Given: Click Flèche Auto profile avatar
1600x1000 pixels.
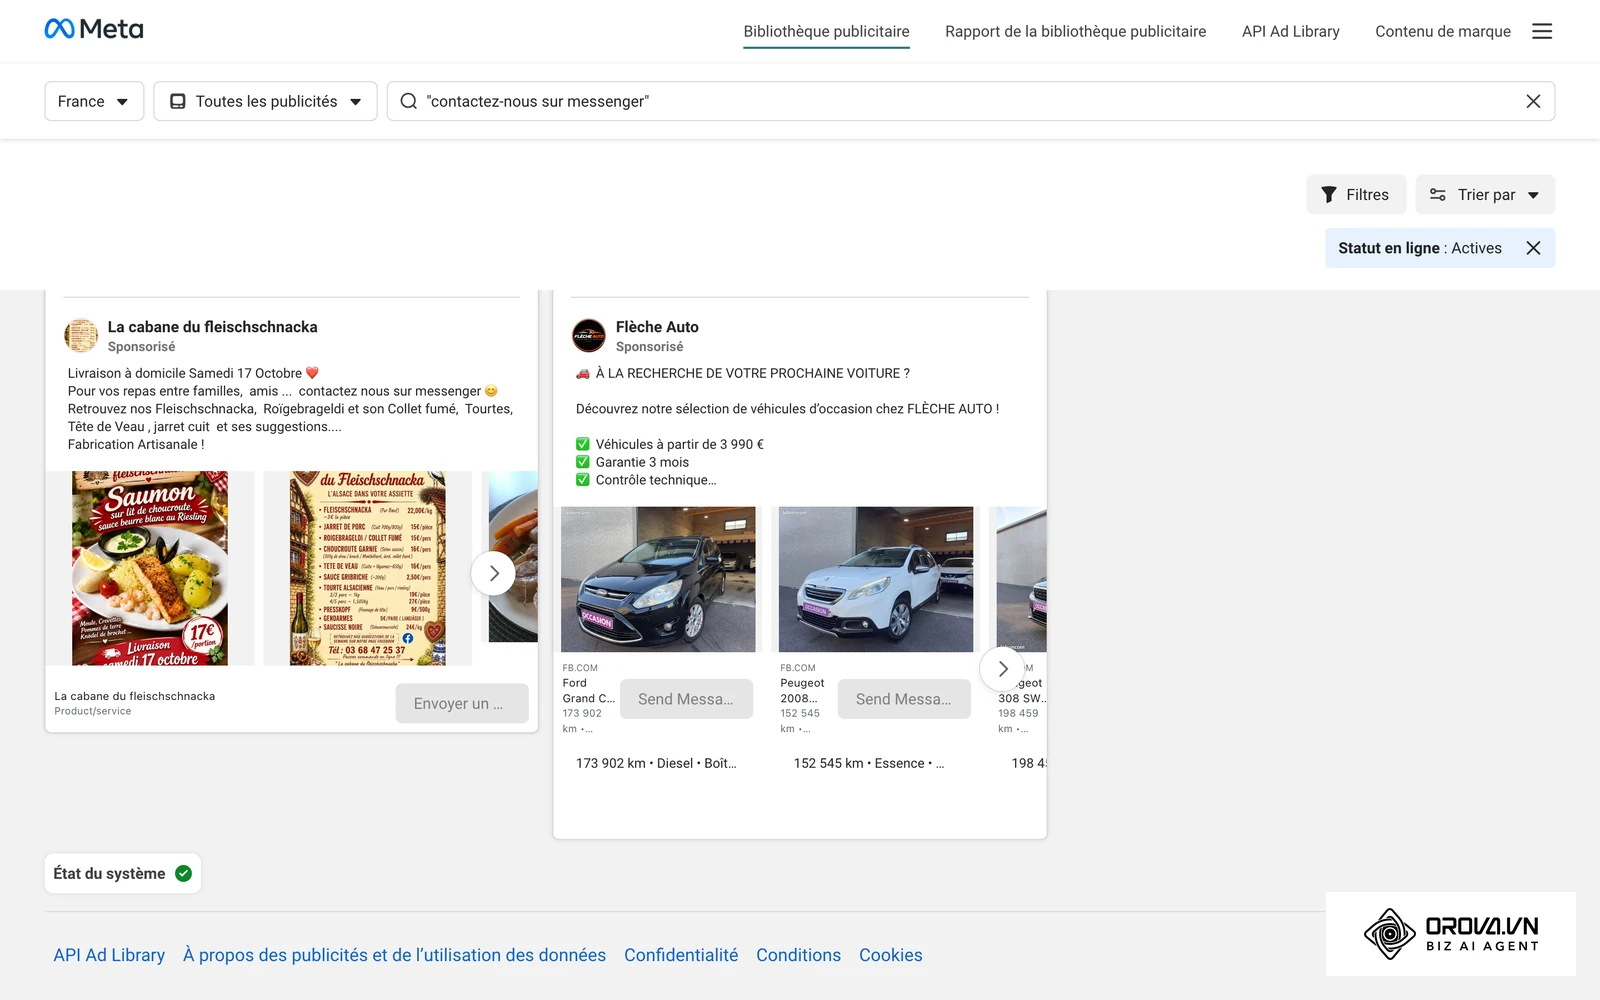Looking at the screenshot, I should [x=589, y=336].
